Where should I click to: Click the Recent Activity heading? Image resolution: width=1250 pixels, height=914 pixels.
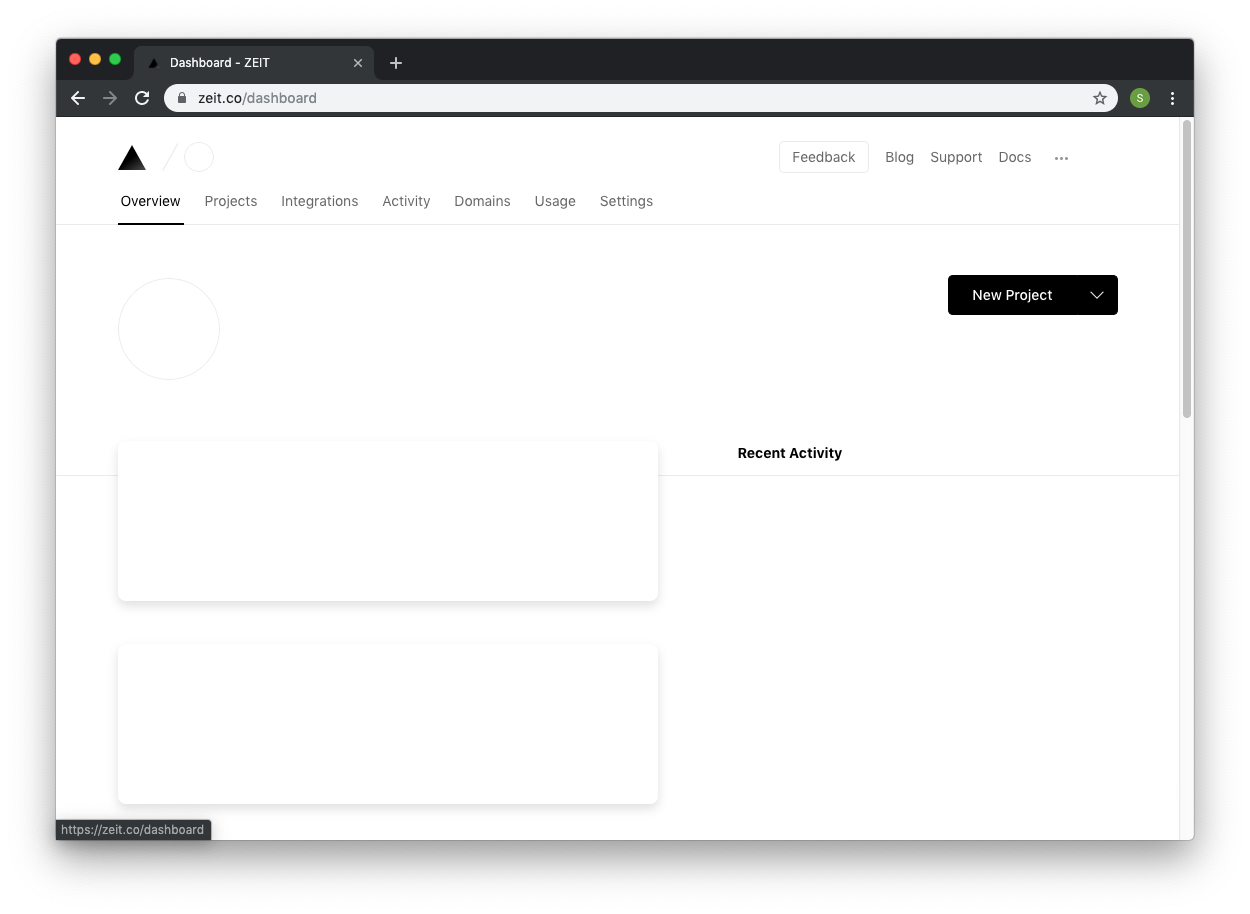pos(790,453)
